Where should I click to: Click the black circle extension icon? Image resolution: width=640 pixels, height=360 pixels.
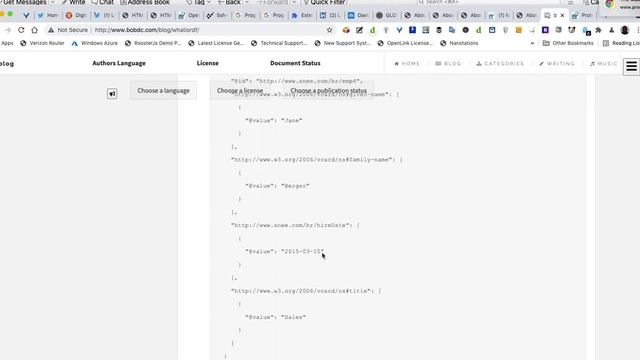pos(465,30)
